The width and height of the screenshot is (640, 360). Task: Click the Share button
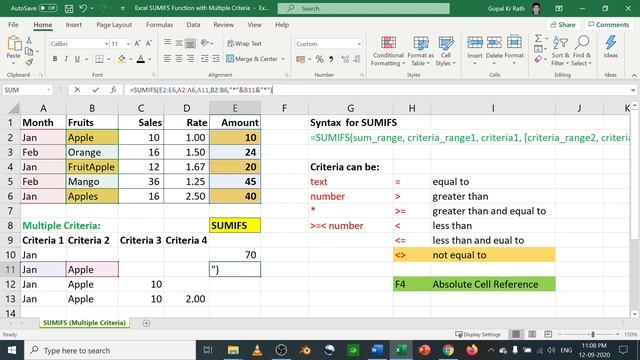coord(563,25)
